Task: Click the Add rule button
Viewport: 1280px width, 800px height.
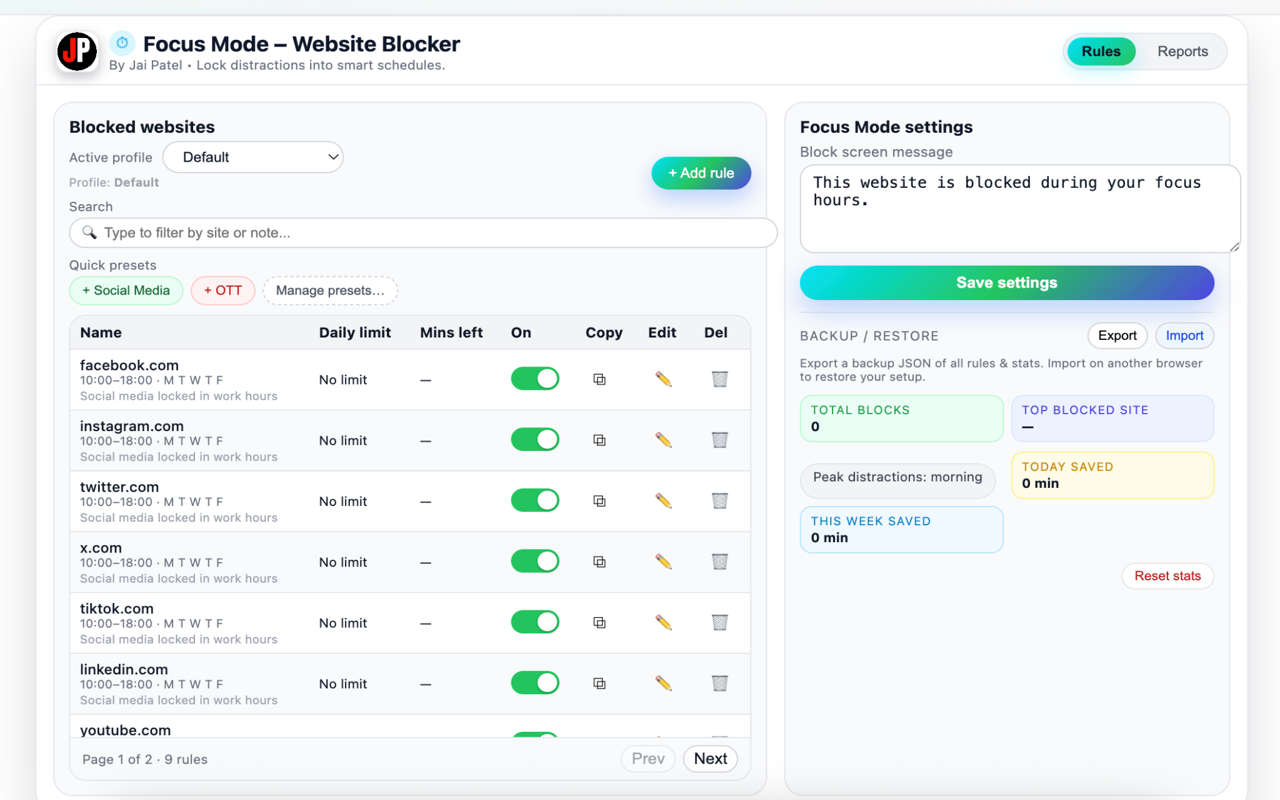Action: (x=701, y=173)
